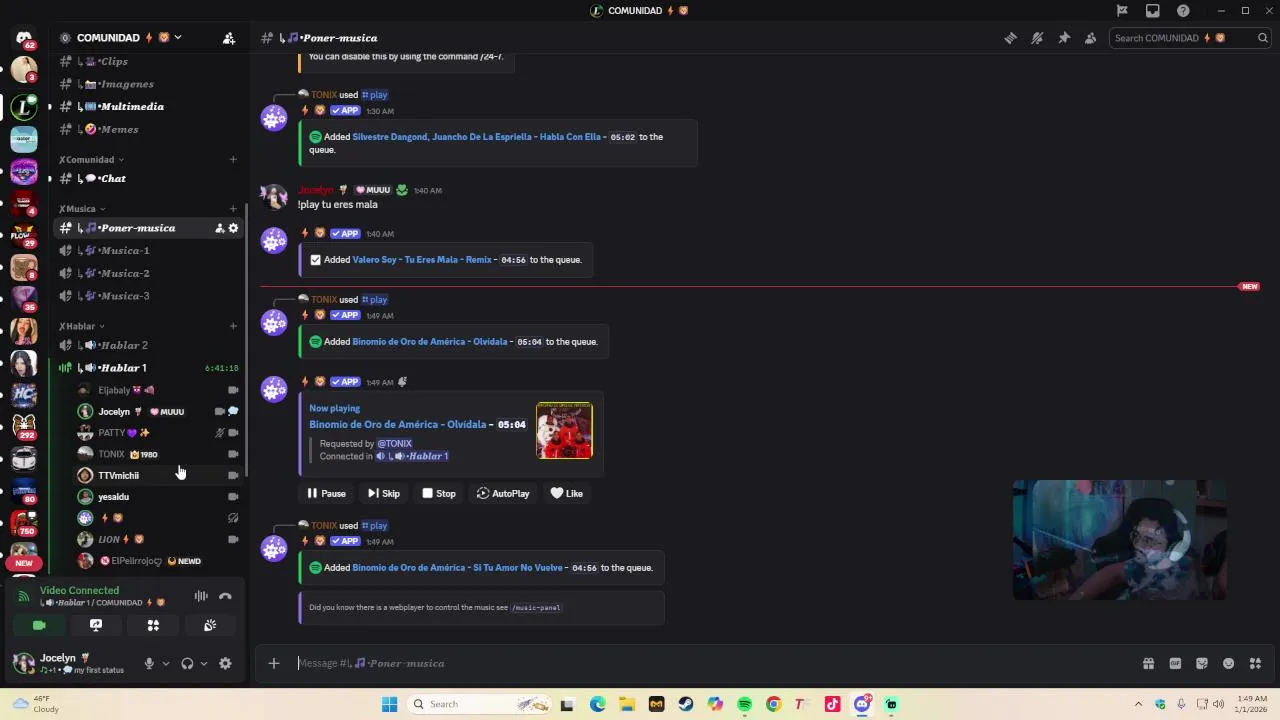Image resolution: width=1280 pixels, height=720 pixels.
Task: Open the gift Nitro icon in message bar
Action: pos(1148,663)
